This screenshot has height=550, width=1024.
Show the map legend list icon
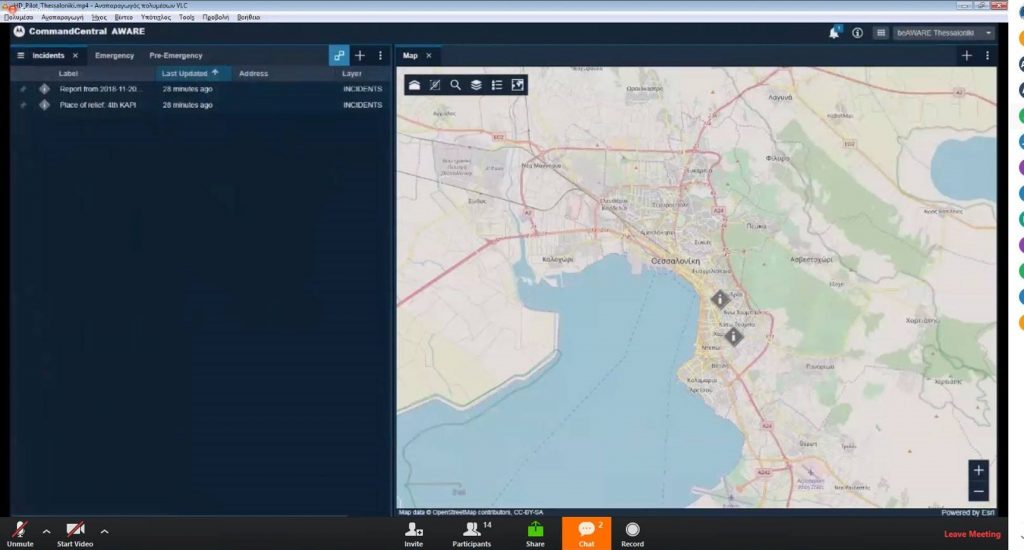[x=497, y=85]
